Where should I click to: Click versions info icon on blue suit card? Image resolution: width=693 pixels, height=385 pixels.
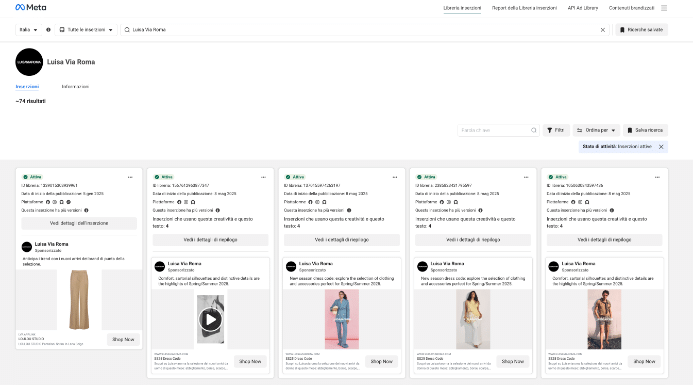click(x=349, y=210)
